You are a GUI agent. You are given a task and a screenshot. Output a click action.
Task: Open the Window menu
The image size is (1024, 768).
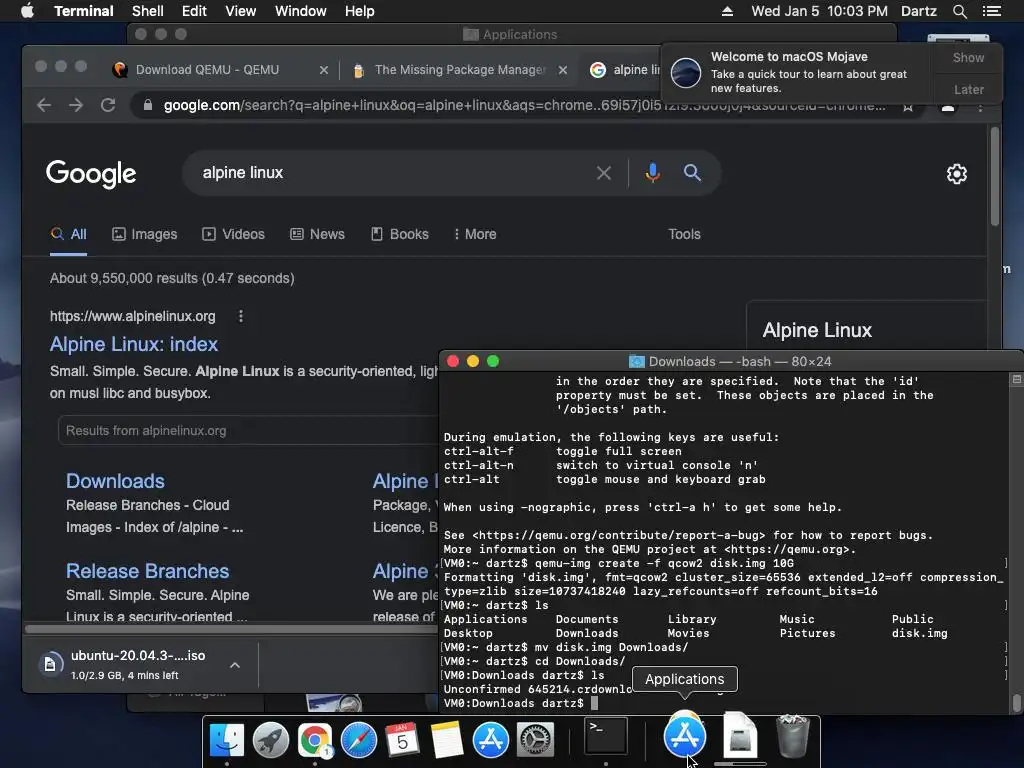pos(300,11)
